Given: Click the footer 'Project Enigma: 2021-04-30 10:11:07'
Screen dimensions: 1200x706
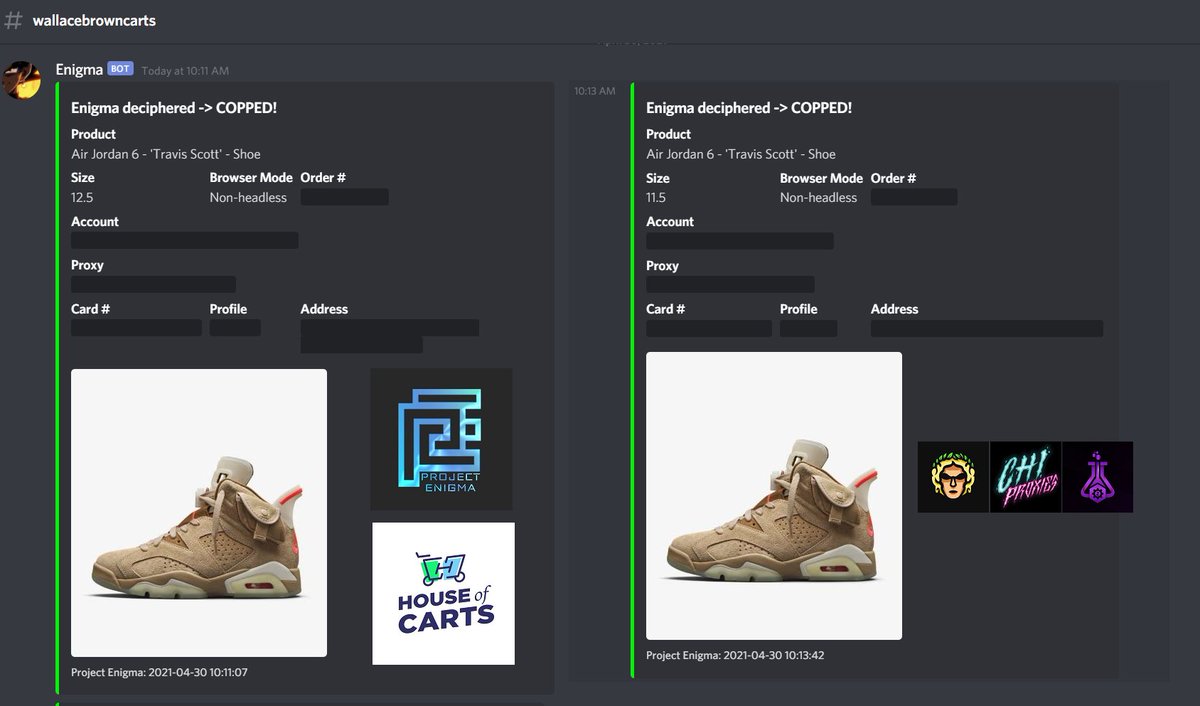Looking at the screenshot, I should pos(159,672).
